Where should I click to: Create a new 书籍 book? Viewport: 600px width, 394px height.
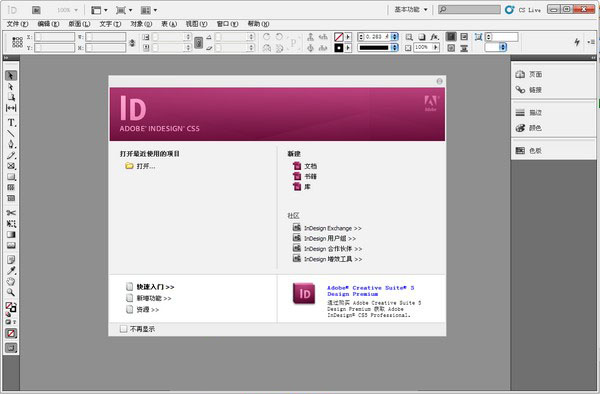pos(305,176)
